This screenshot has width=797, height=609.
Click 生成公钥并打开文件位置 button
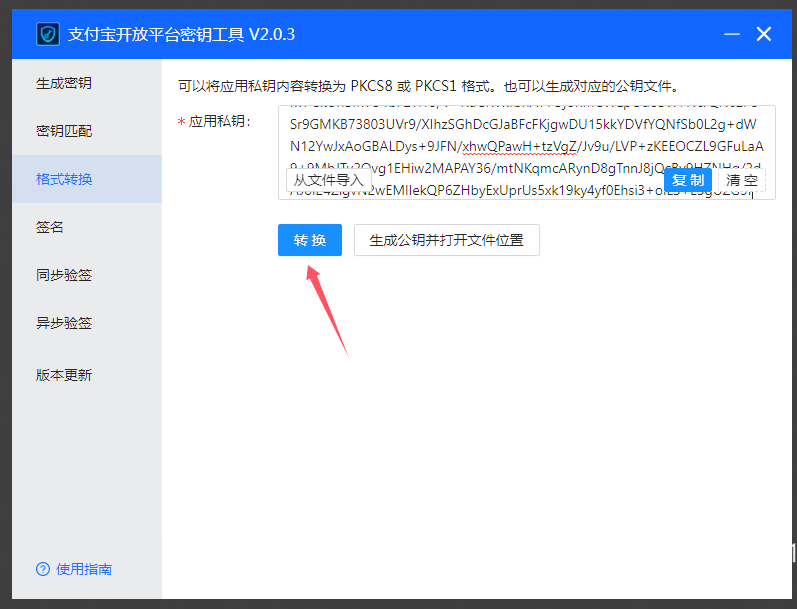click(446, 240)
